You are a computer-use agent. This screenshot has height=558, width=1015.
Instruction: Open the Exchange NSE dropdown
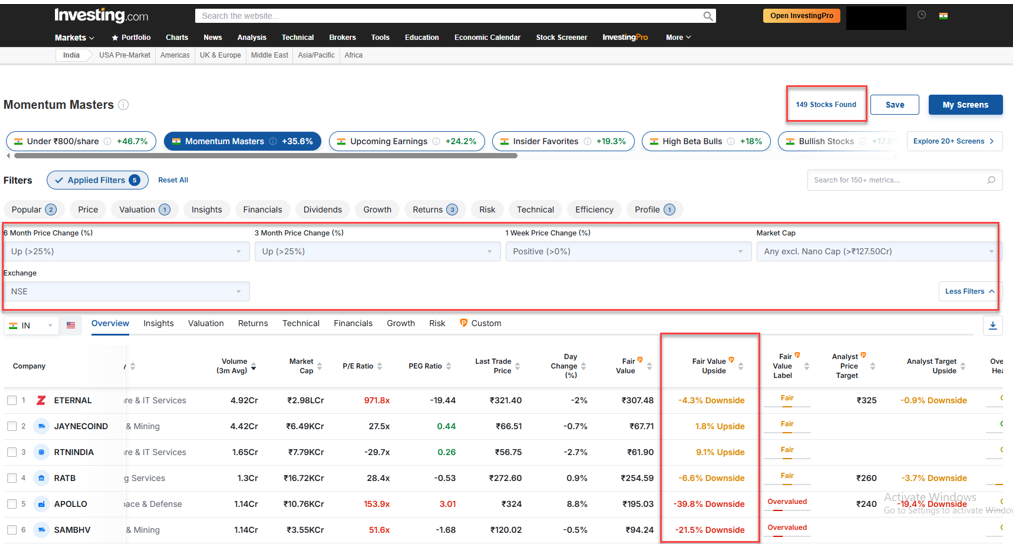pos(126,292)
